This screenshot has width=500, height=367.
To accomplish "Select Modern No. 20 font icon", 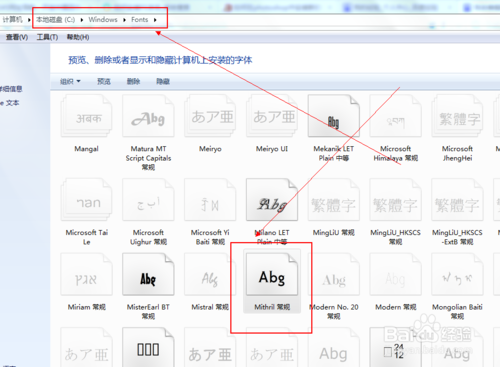I will point(334,274).
